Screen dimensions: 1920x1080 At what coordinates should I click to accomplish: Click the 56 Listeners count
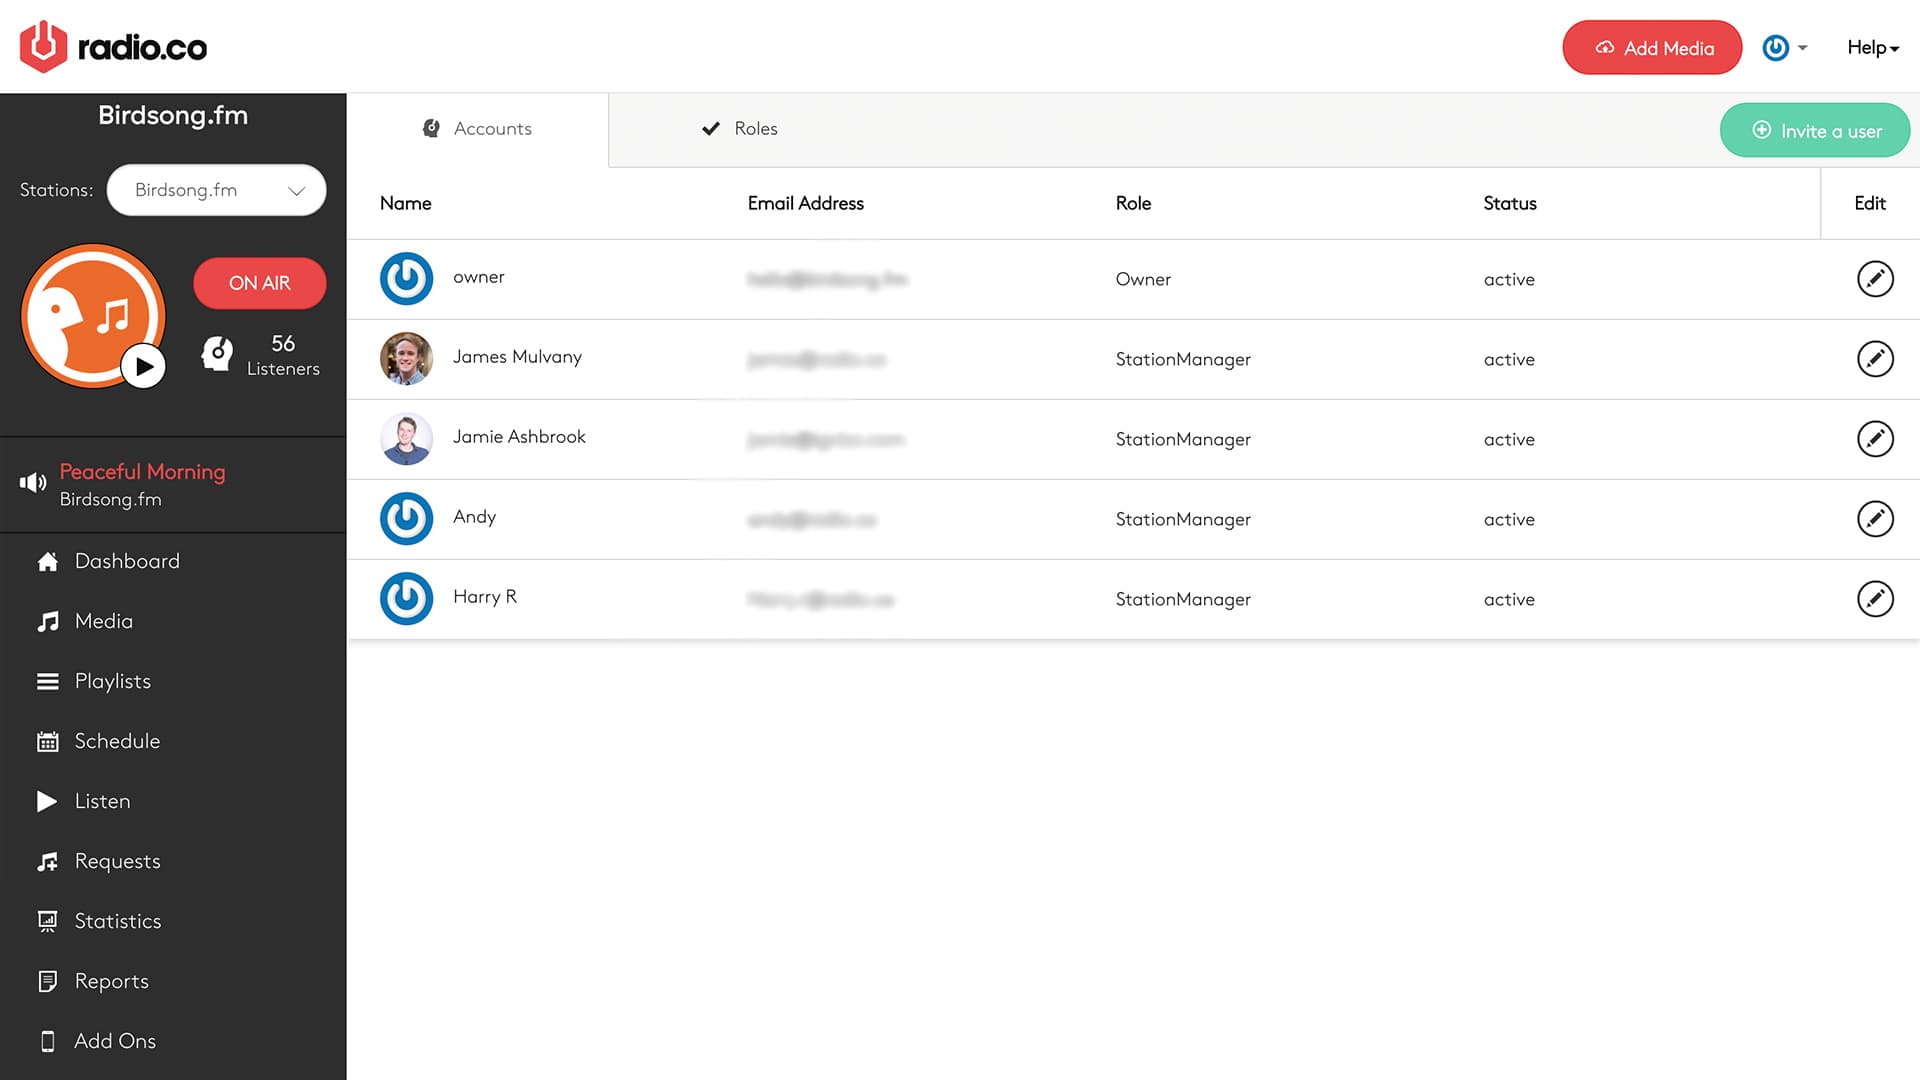pos(283,355)
